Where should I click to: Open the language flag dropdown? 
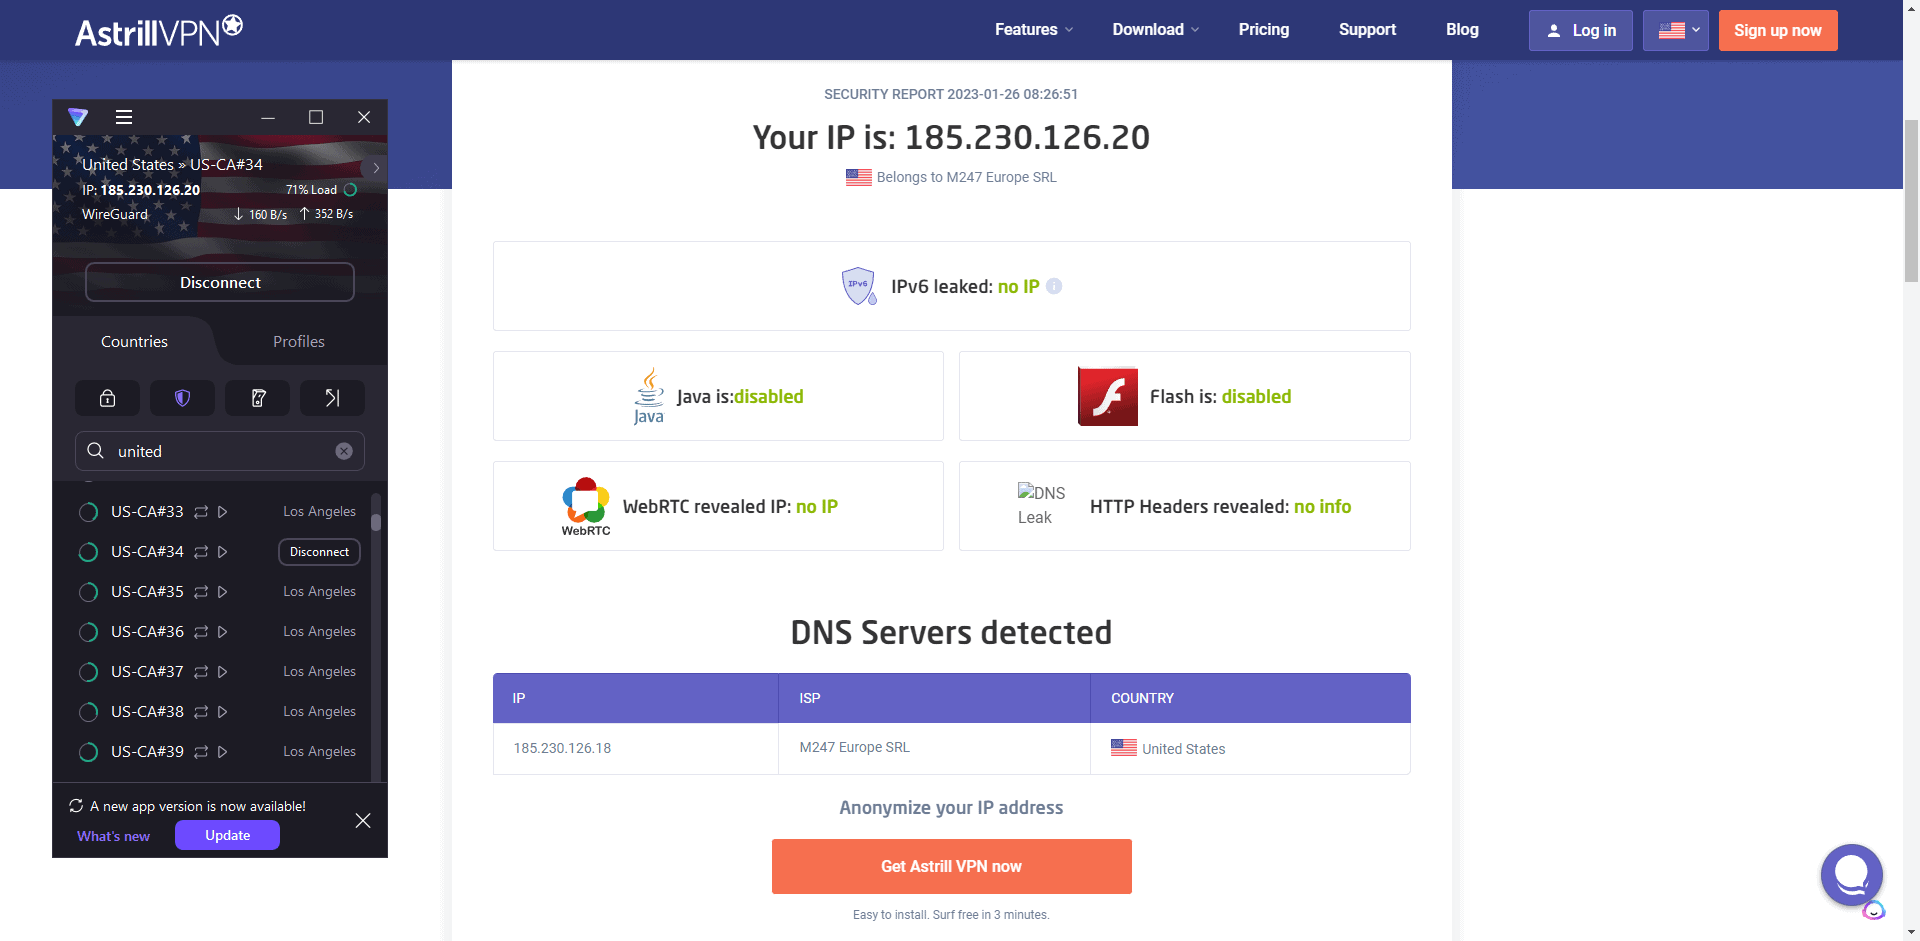[1676, 31]
